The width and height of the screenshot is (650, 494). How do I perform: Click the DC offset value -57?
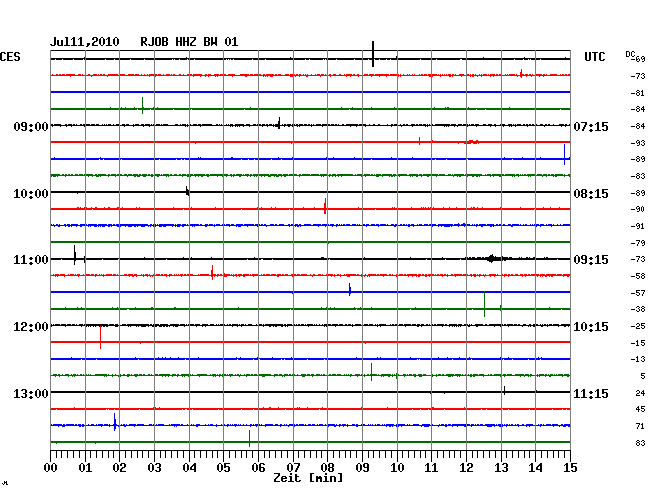[638, 293]
